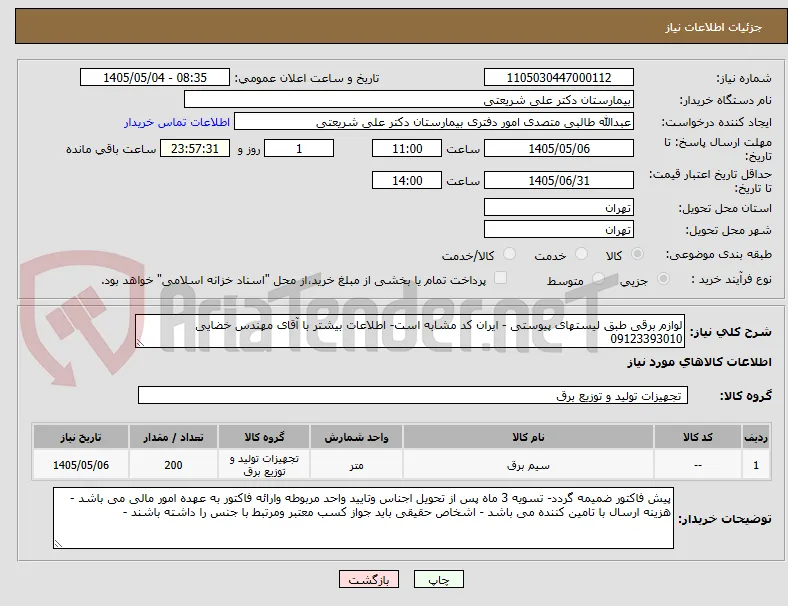Click the گروه کالا field تجهیزات تولید و توزیع برق
The width and height of the screenshot is (788, 606).
click(x=413, y=395)
